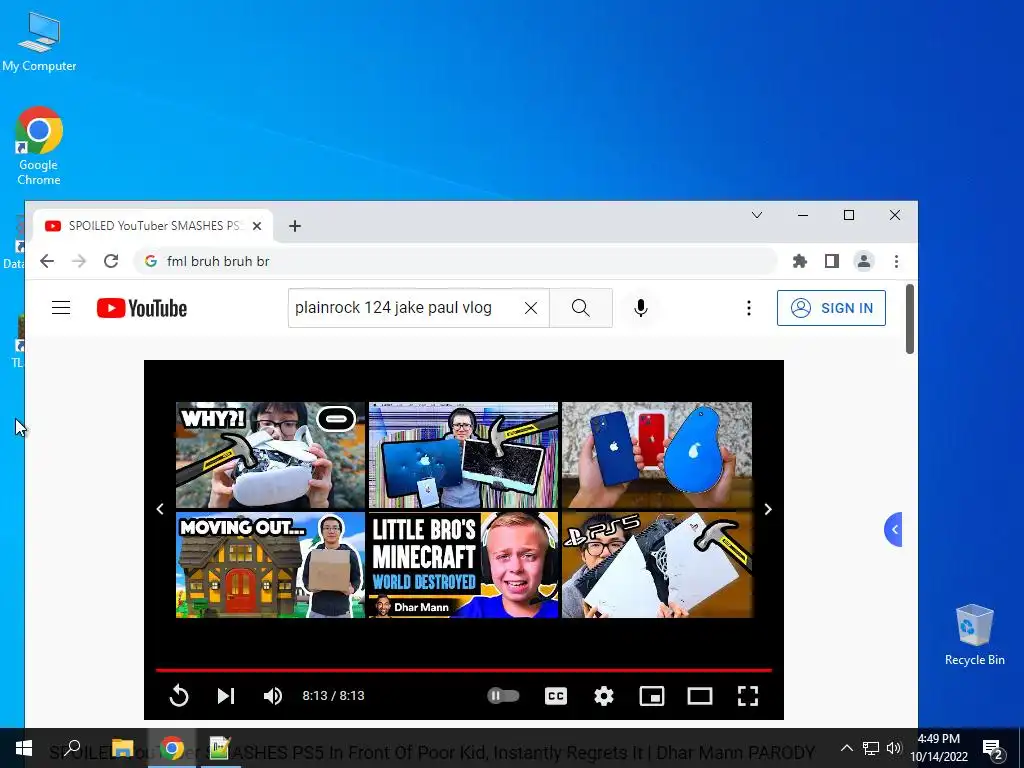Click Chrome icon in the taskbar
This screenshot has width=1024, height=768.
tap(172, 748)
